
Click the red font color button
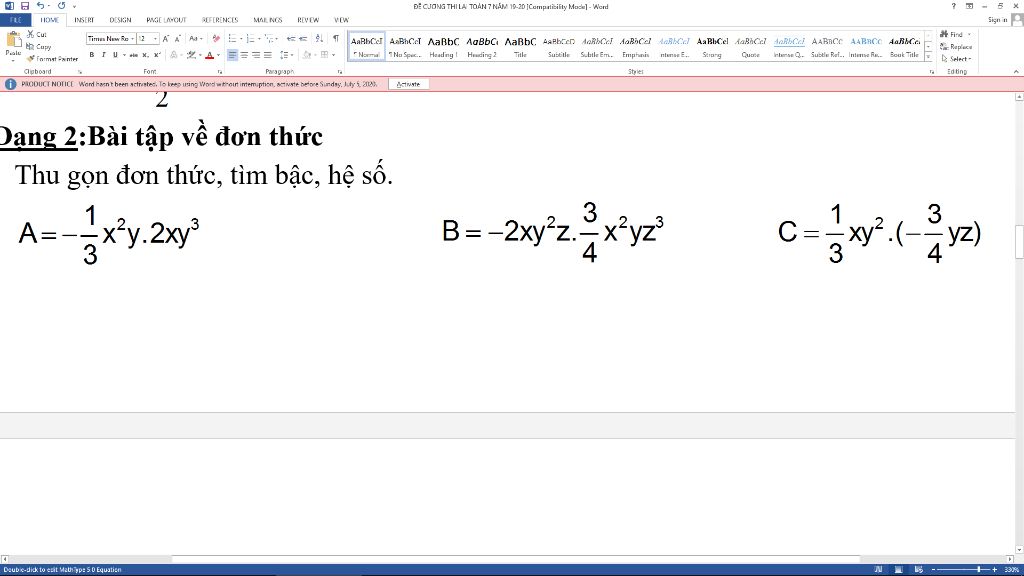[x=210, y=55]
